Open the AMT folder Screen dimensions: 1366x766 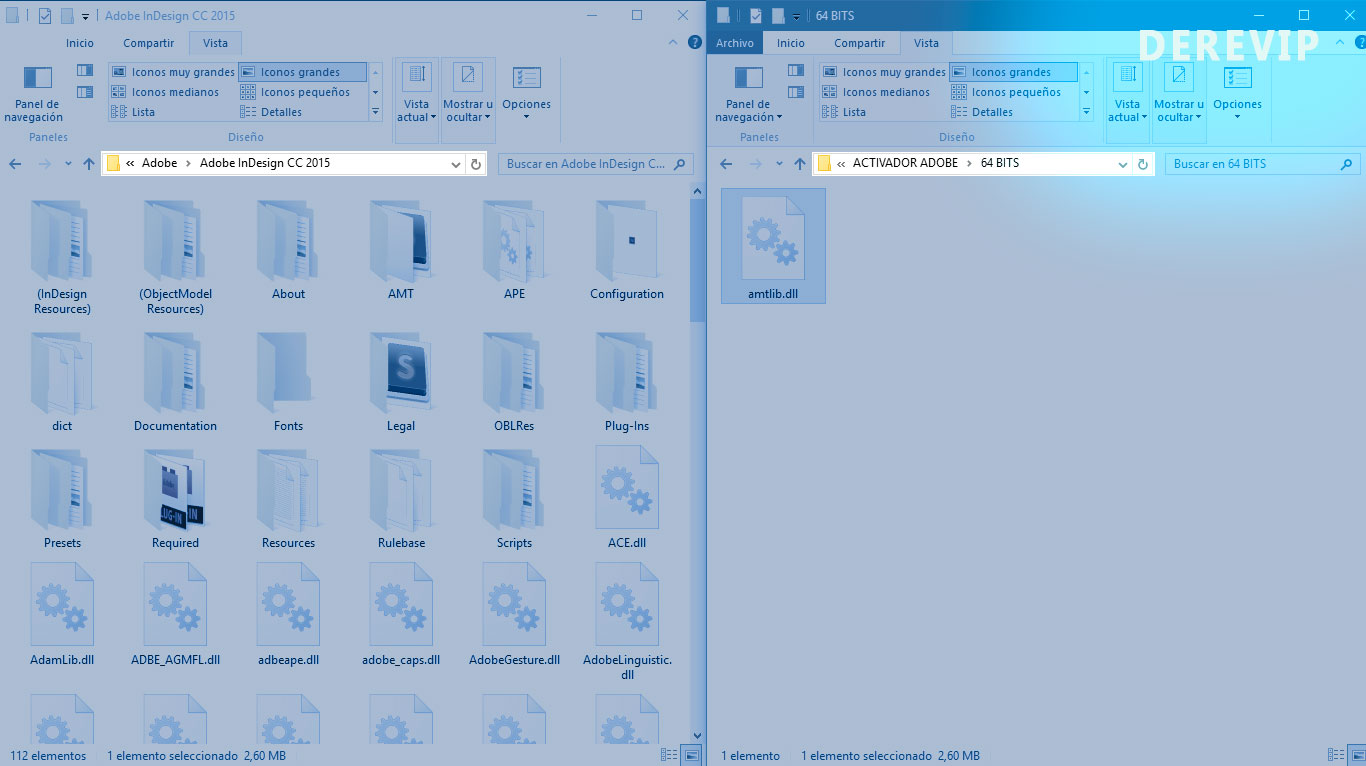401,250
